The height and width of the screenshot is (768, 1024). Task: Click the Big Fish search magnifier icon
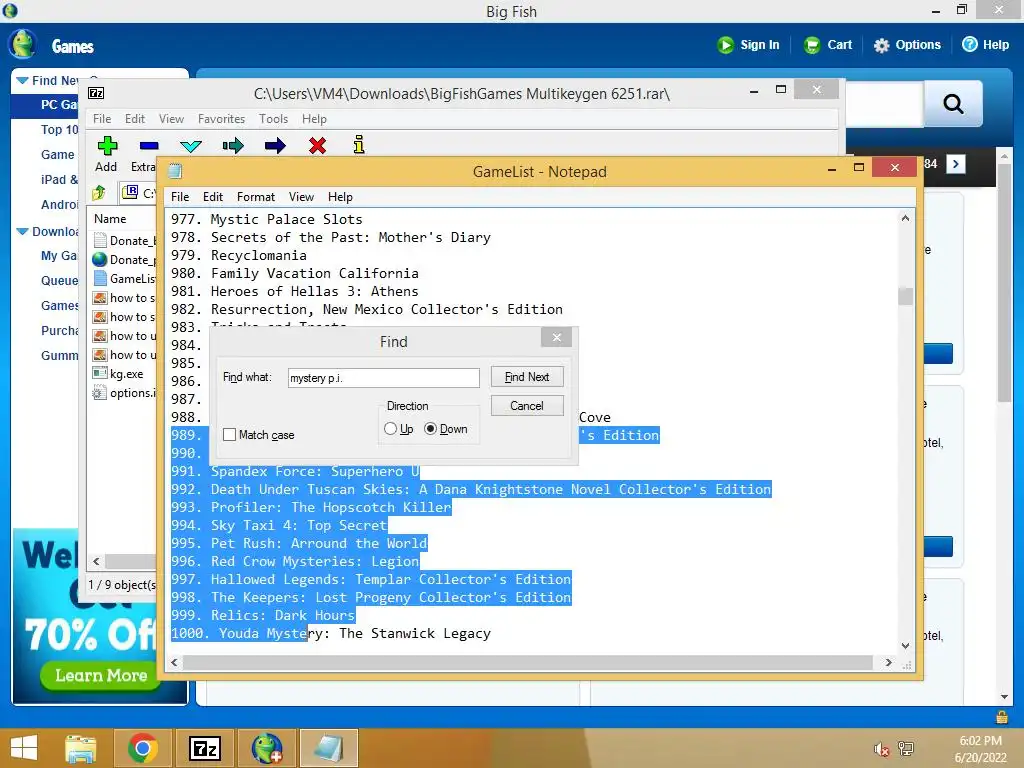953,103
